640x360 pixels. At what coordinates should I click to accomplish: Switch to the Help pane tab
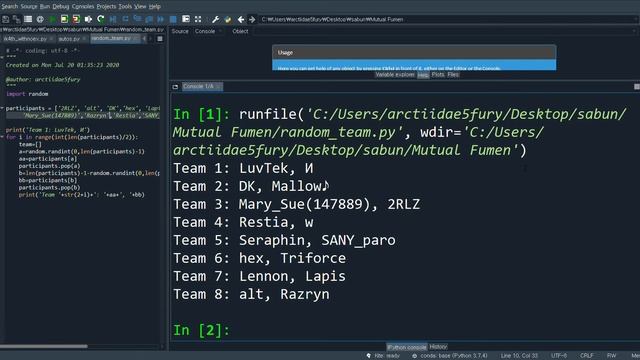423,75
